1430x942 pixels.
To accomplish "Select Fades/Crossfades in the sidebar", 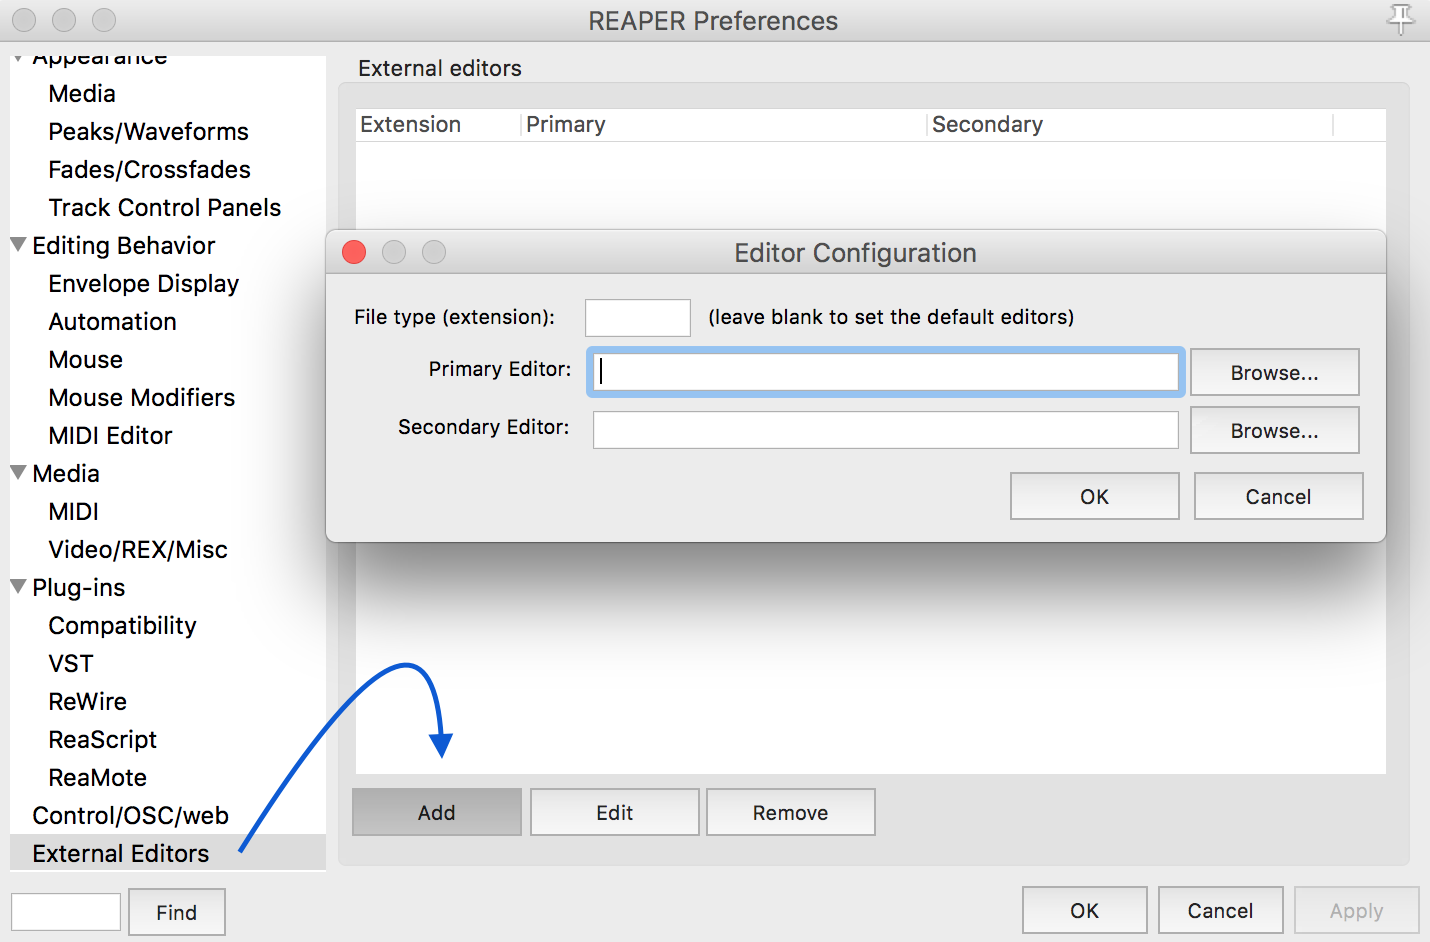I will click(149, 170).
